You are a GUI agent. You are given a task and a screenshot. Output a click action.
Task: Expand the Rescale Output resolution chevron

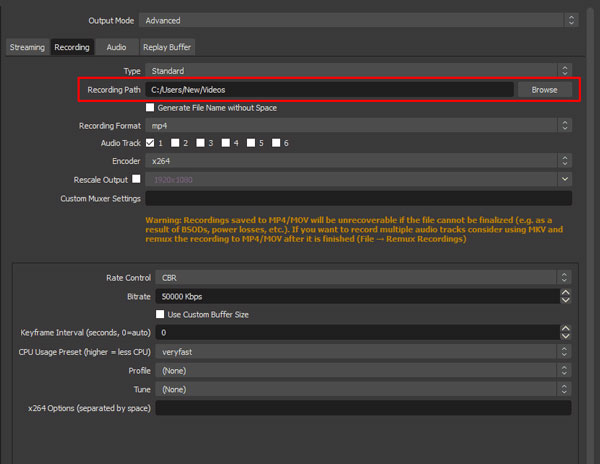(565, 179)
